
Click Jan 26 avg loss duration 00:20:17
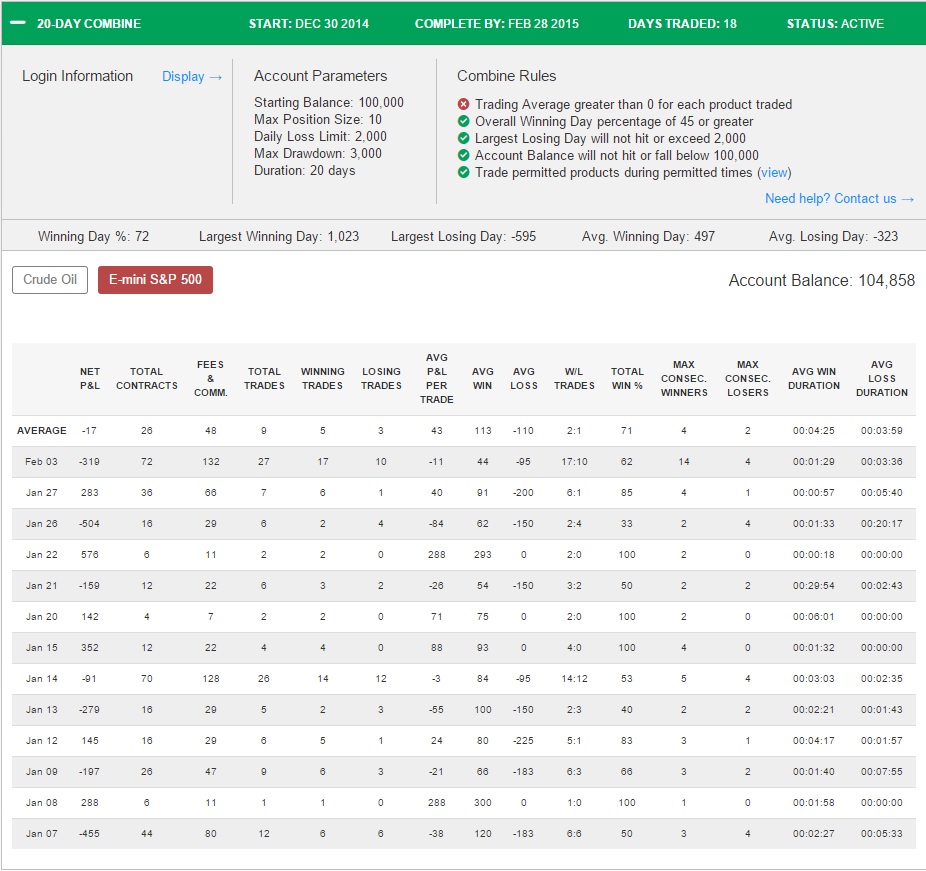coord(882,524)
